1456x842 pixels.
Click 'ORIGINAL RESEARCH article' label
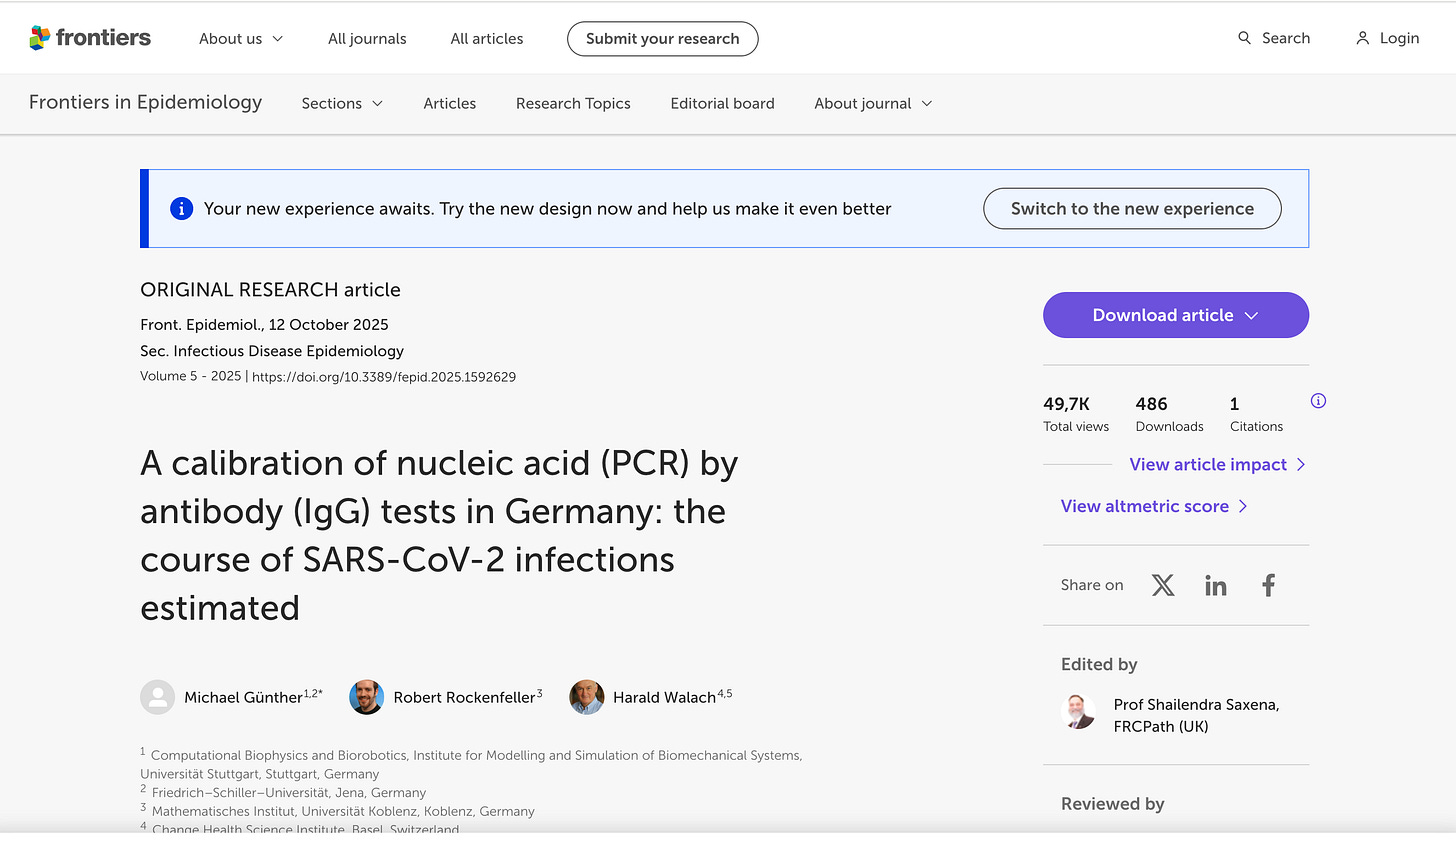click(270, 290)
